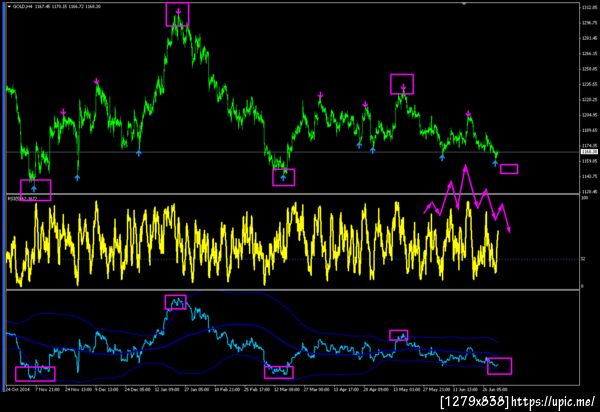600x412 pixels.
Task: Select the 9 Dec 13:00 date label
Action: 107,389
